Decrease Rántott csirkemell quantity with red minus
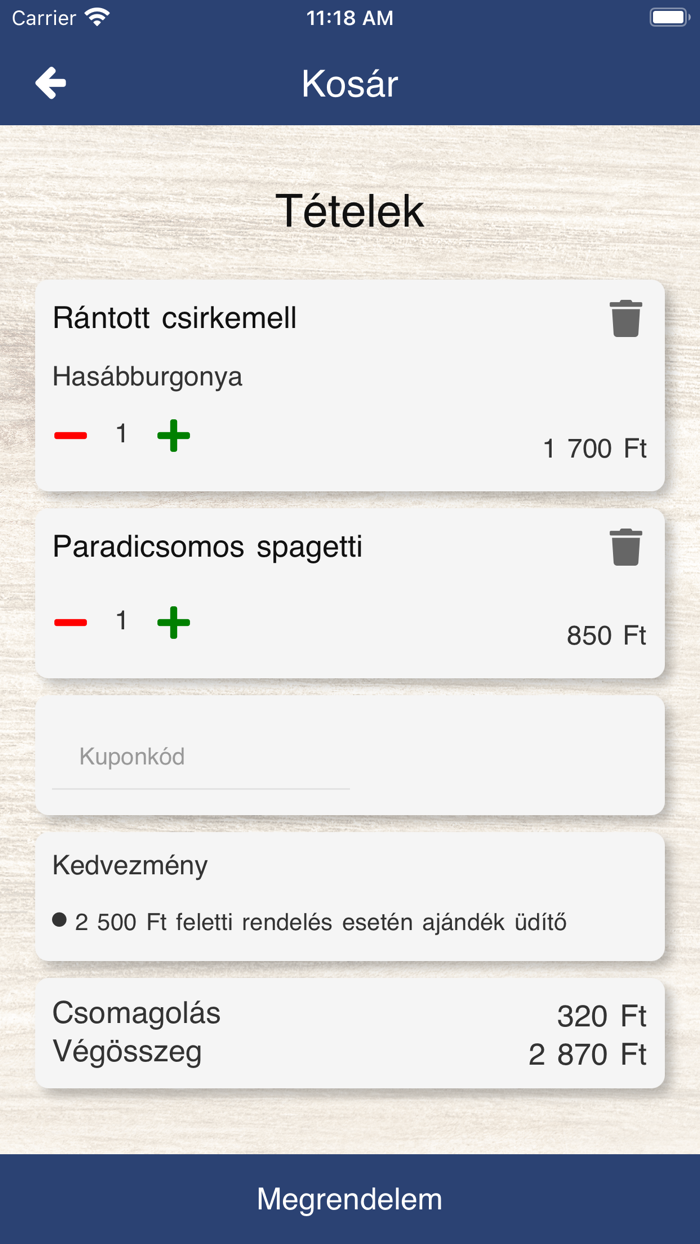Screen dimensions: 700x1244 point(70,435)
